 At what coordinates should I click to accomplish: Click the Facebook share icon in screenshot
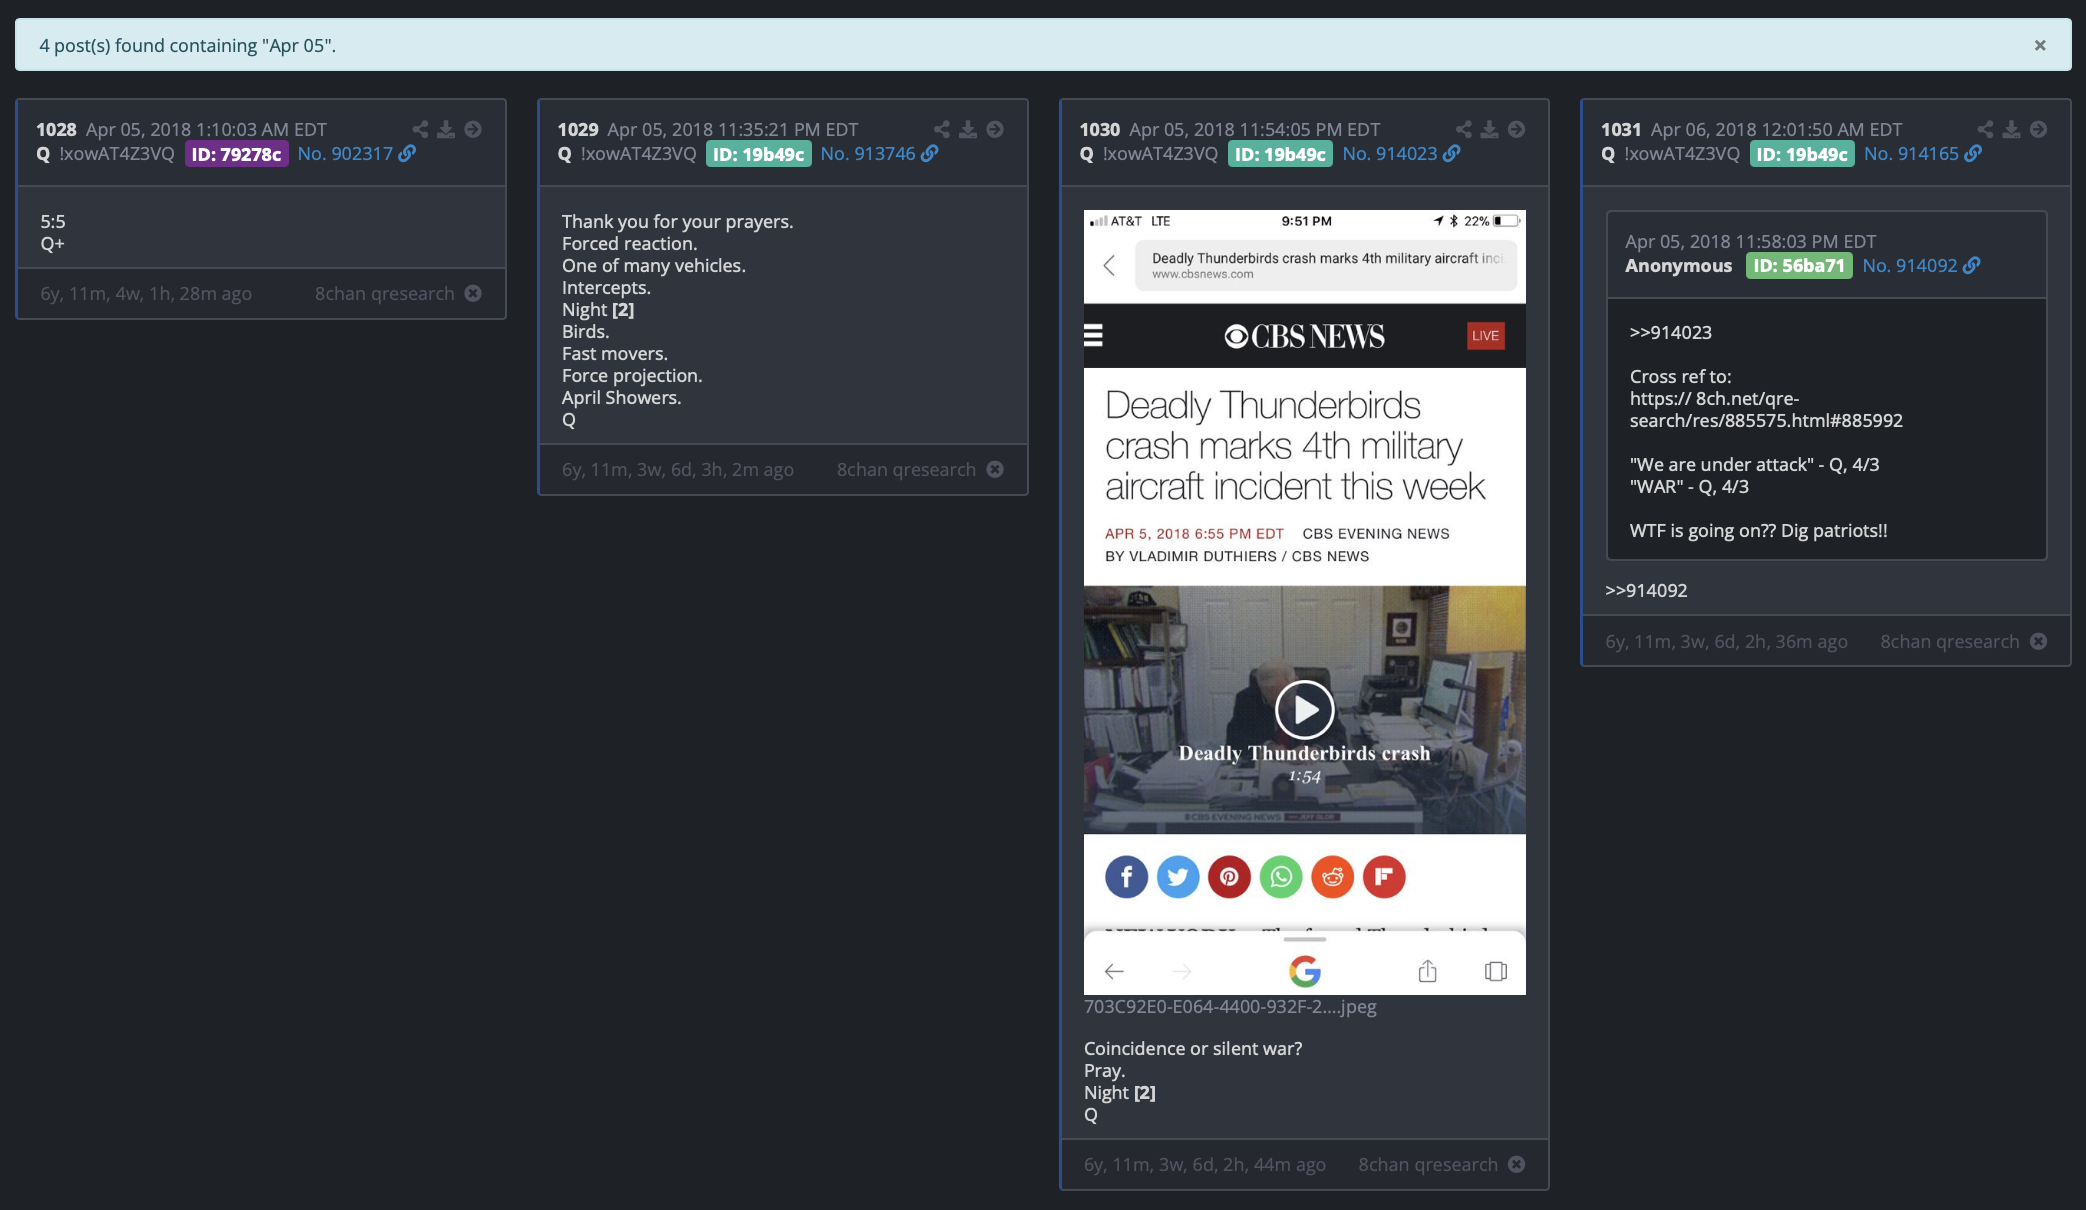(x=1126, y=877)
